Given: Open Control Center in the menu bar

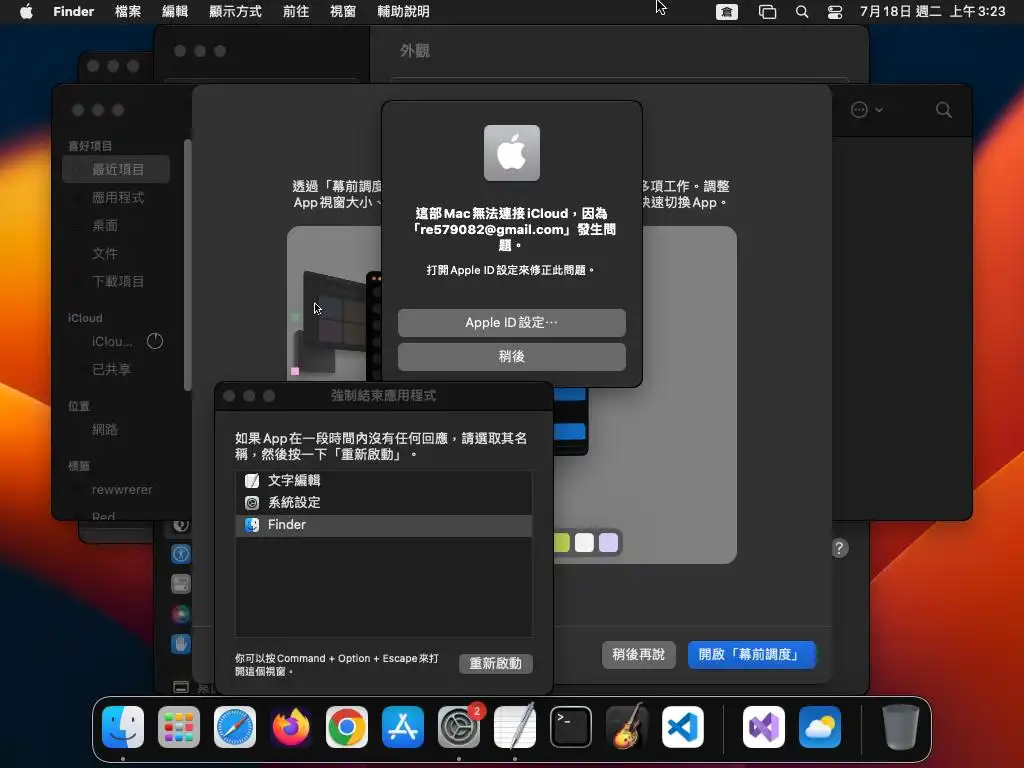Looking at the screenshot, I should 835,12.
